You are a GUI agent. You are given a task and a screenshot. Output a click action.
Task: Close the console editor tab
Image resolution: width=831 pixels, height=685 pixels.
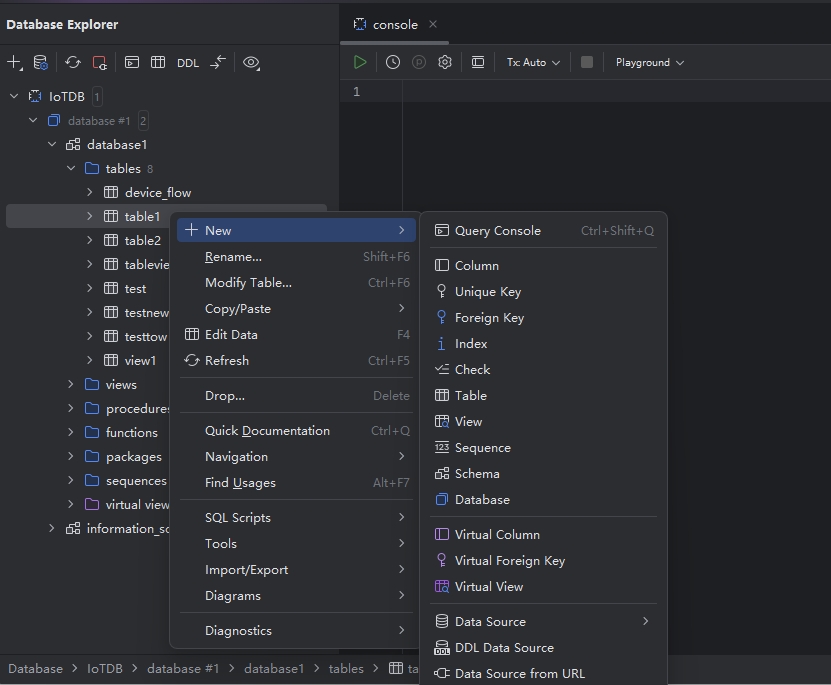(433, 24)
